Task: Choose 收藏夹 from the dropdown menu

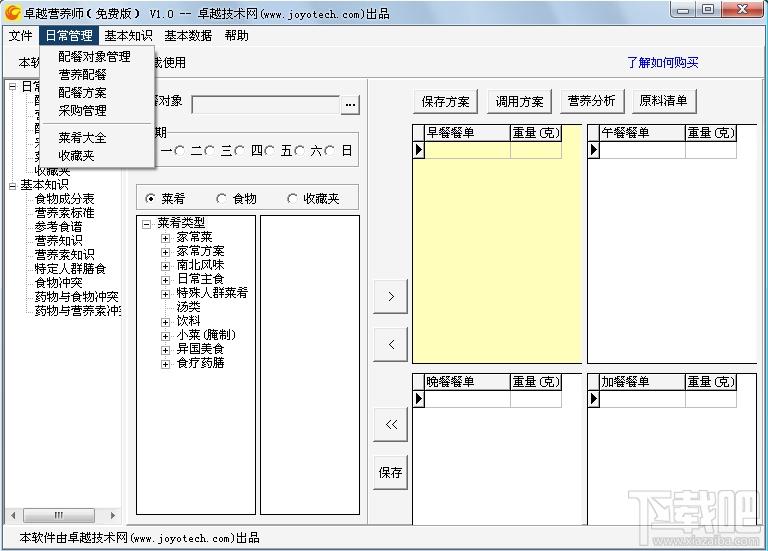Action: coord(76,155)
